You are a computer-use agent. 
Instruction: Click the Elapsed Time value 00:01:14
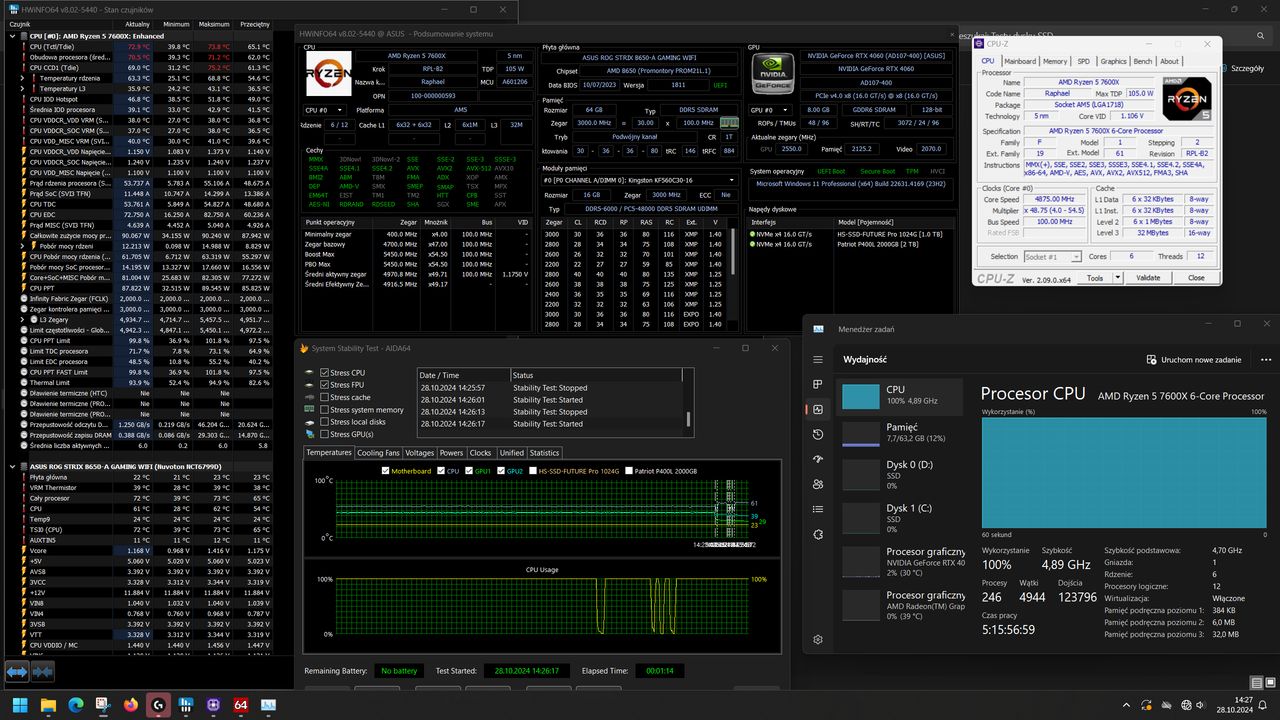click(659, 671)
